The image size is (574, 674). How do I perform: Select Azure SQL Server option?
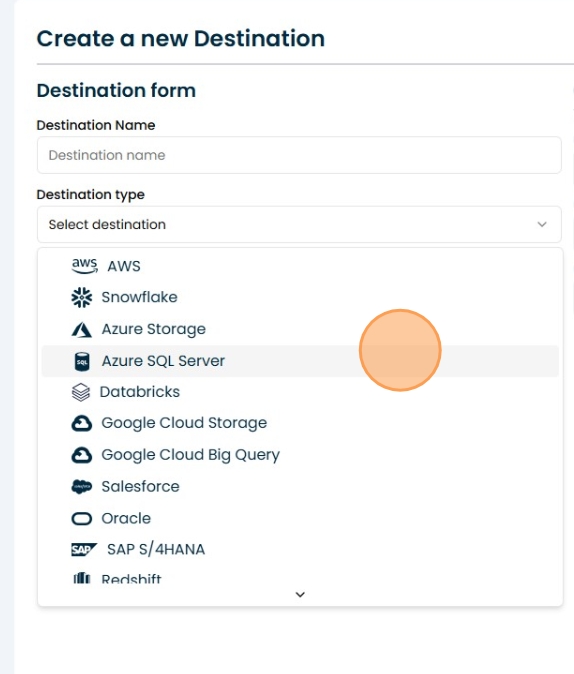pyautogui.click(x=300, y=361)
